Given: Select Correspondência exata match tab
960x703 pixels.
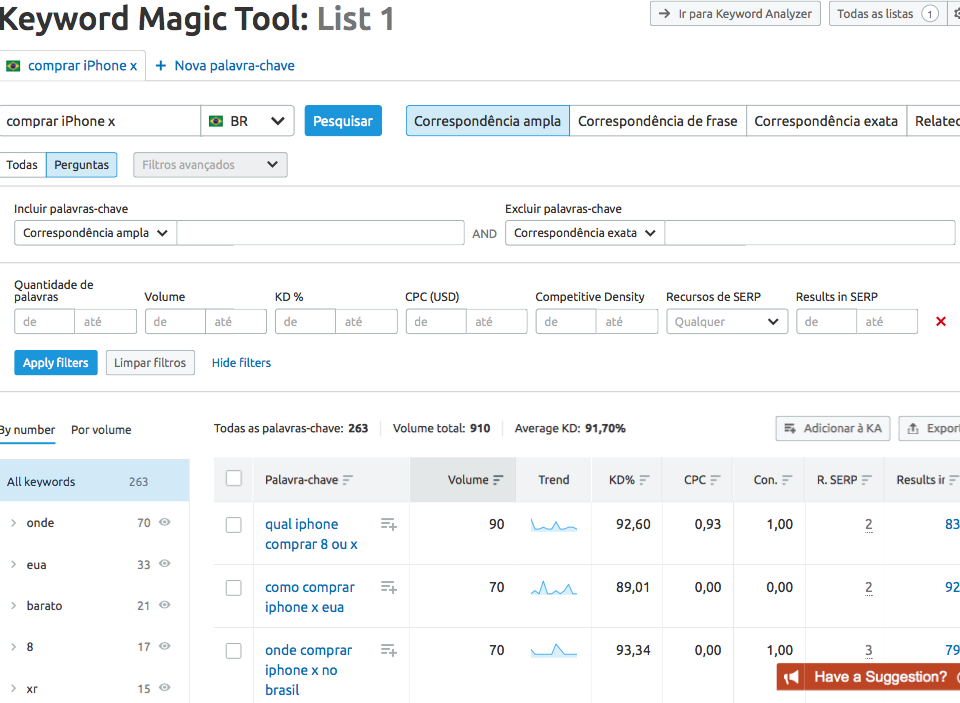Looking at the screenshot, I should (826, 121).
